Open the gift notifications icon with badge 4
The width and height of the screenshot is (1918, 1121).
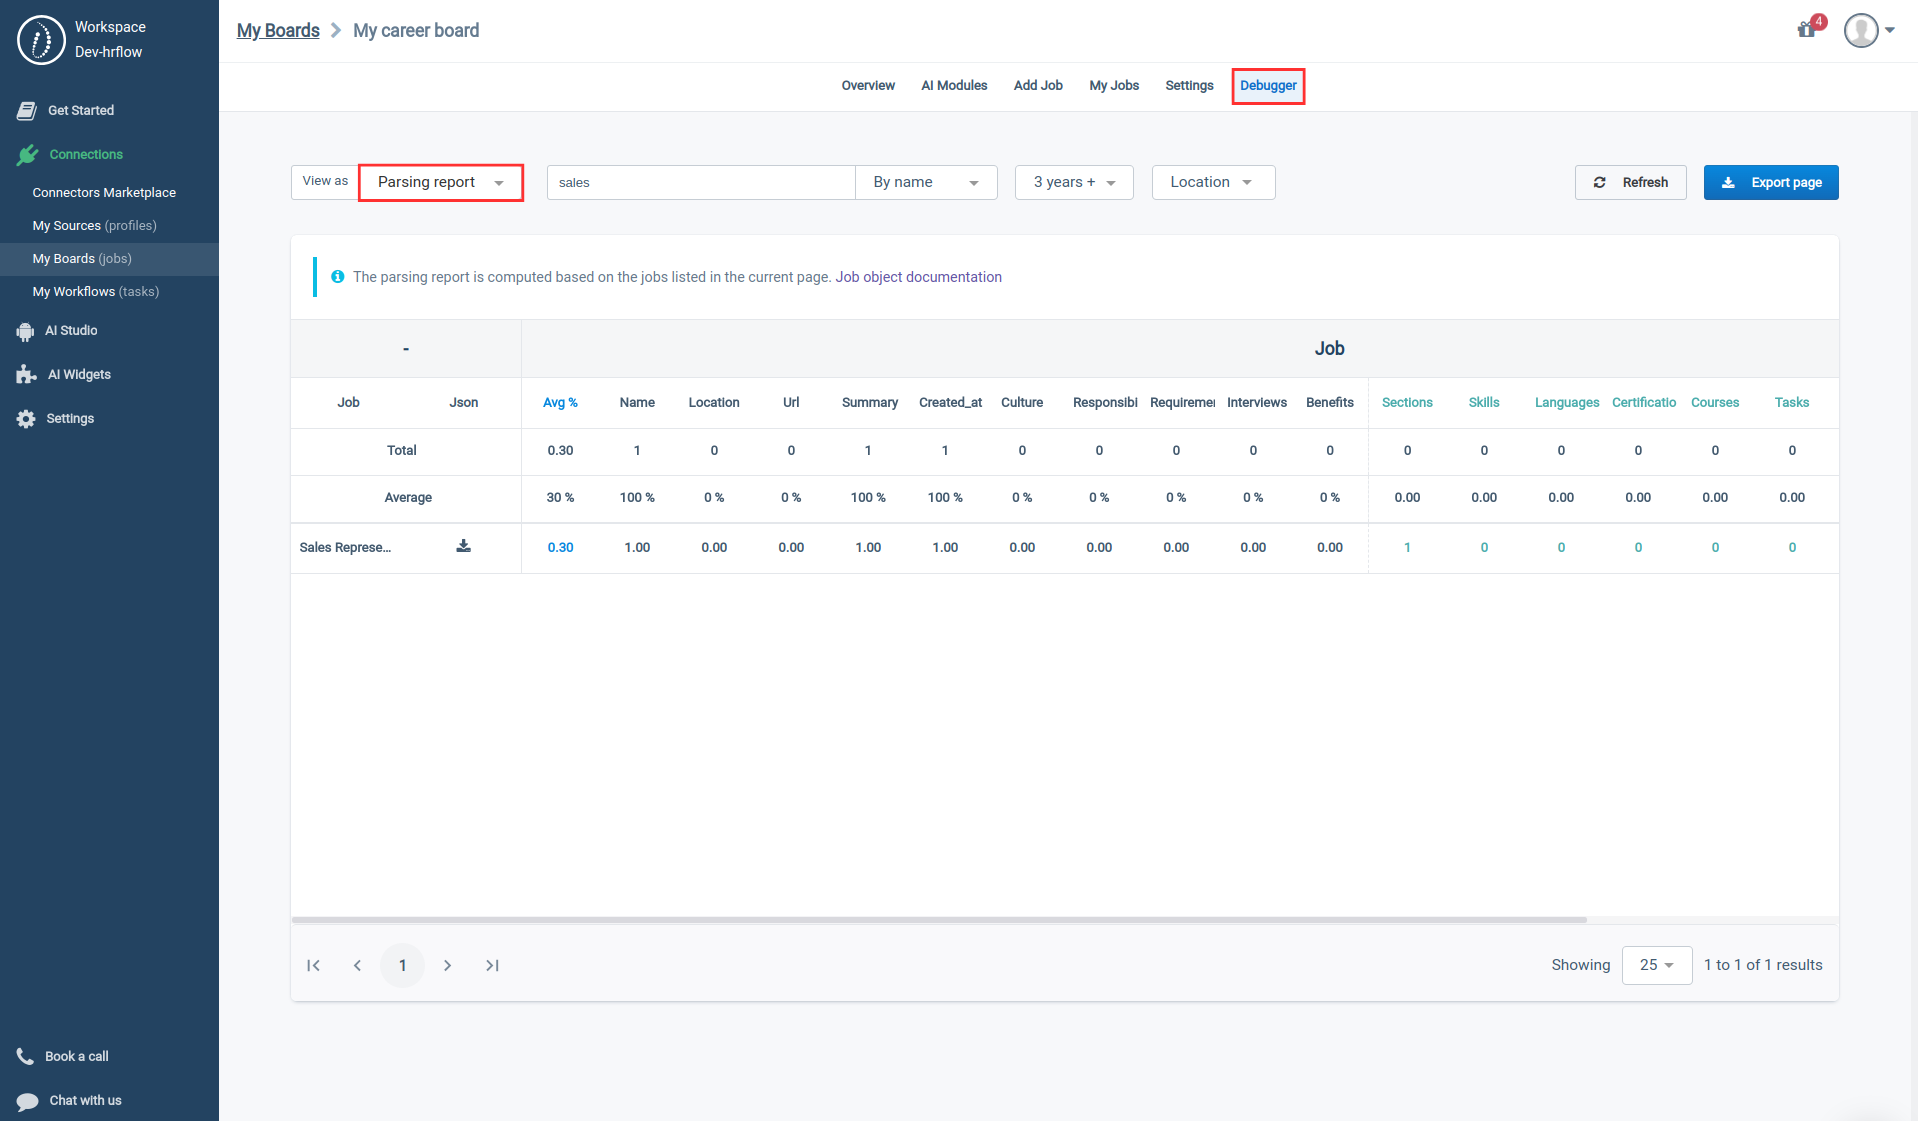[1806, 30]
